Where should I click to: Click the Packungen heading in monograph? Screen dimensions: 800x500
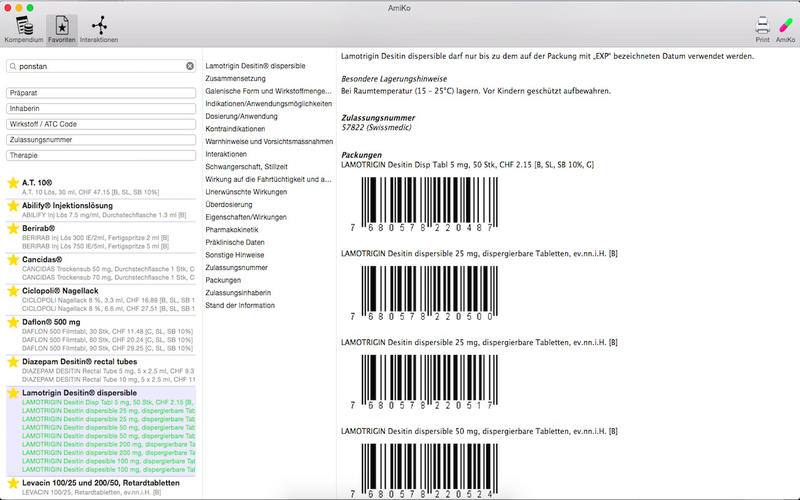pos(361,155)
